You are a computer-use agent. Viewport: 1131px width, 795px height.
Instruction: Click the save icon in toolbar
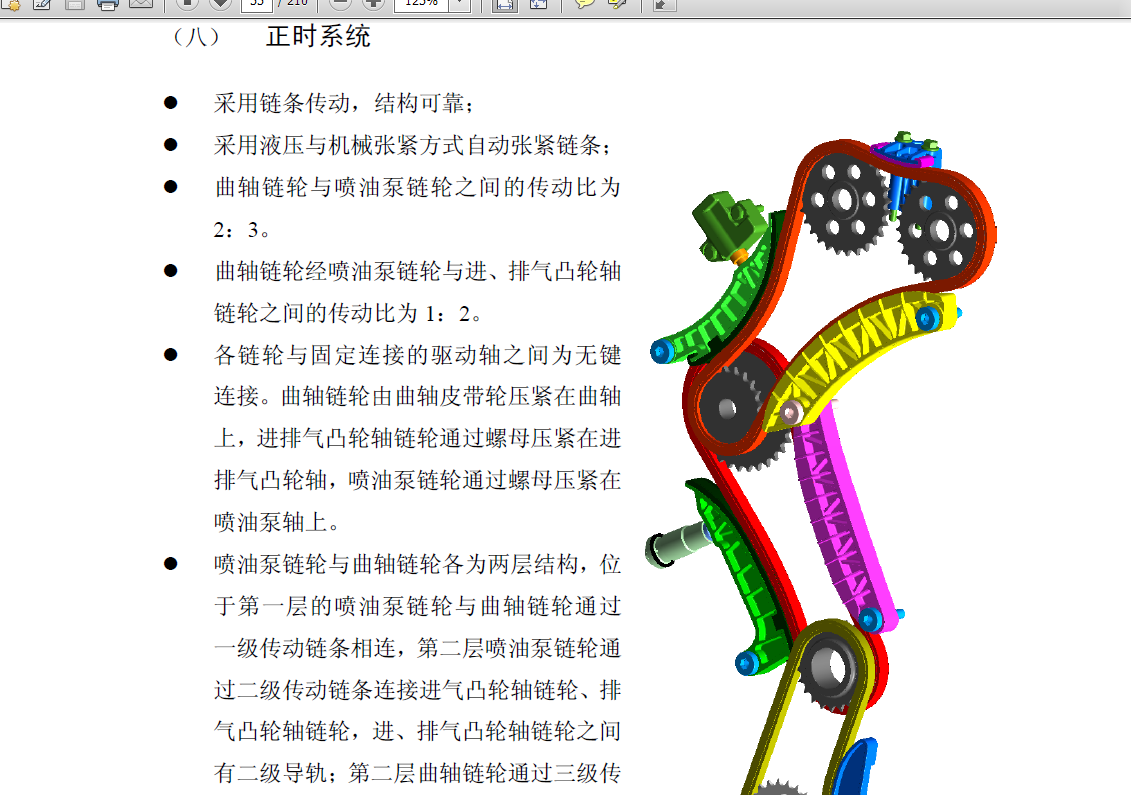pos(75,3)
